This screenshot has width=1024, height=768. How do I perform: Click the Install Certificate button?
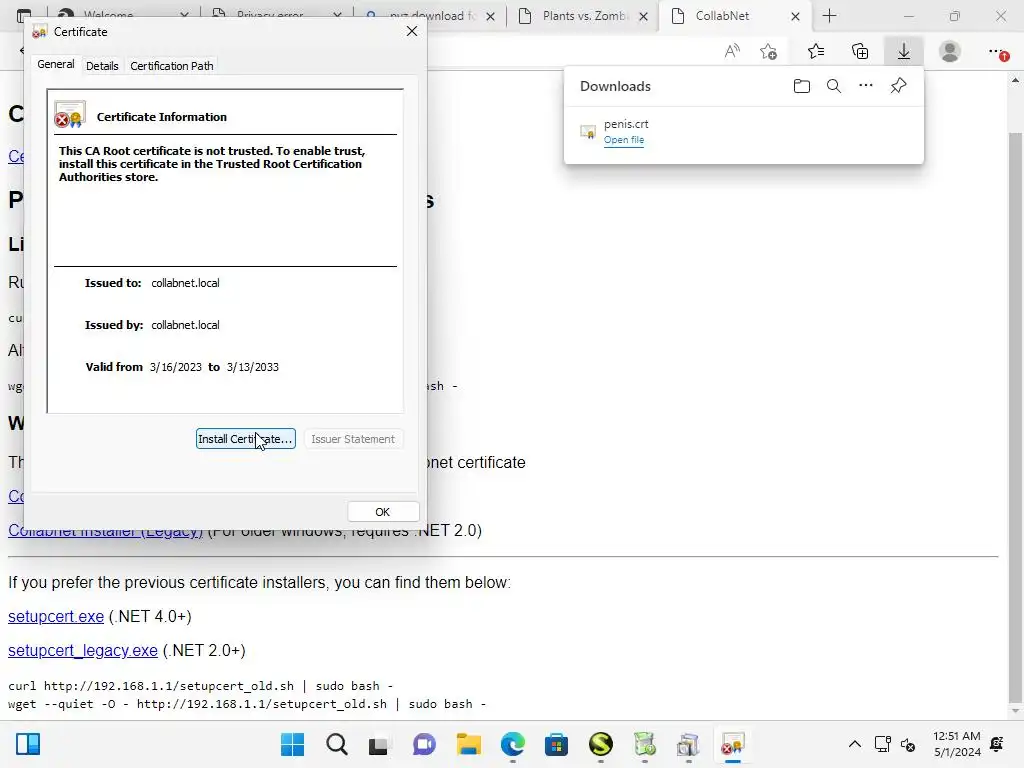[246, 439]
